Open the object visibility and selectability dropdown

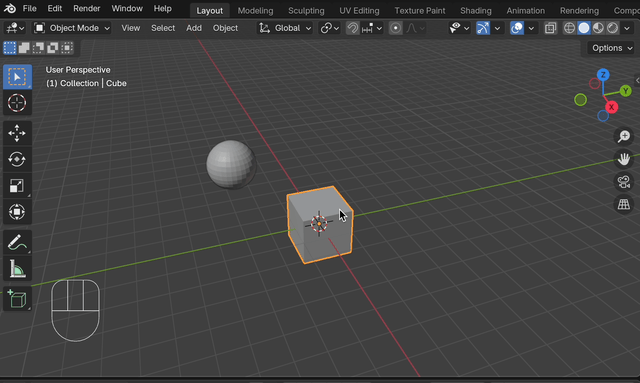coord(459,28)
